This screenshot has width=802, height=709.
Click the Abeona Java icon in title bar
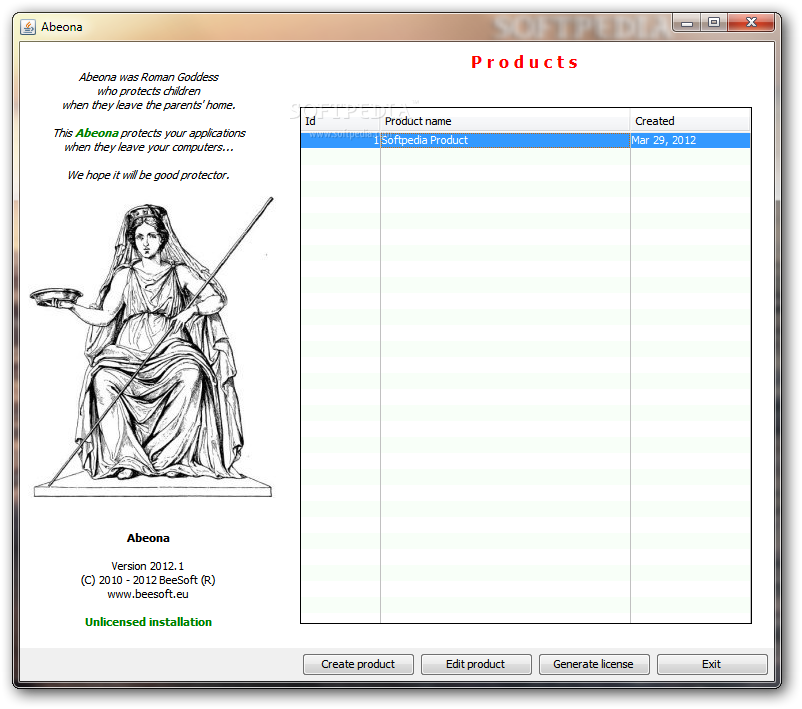coord(28,27)
